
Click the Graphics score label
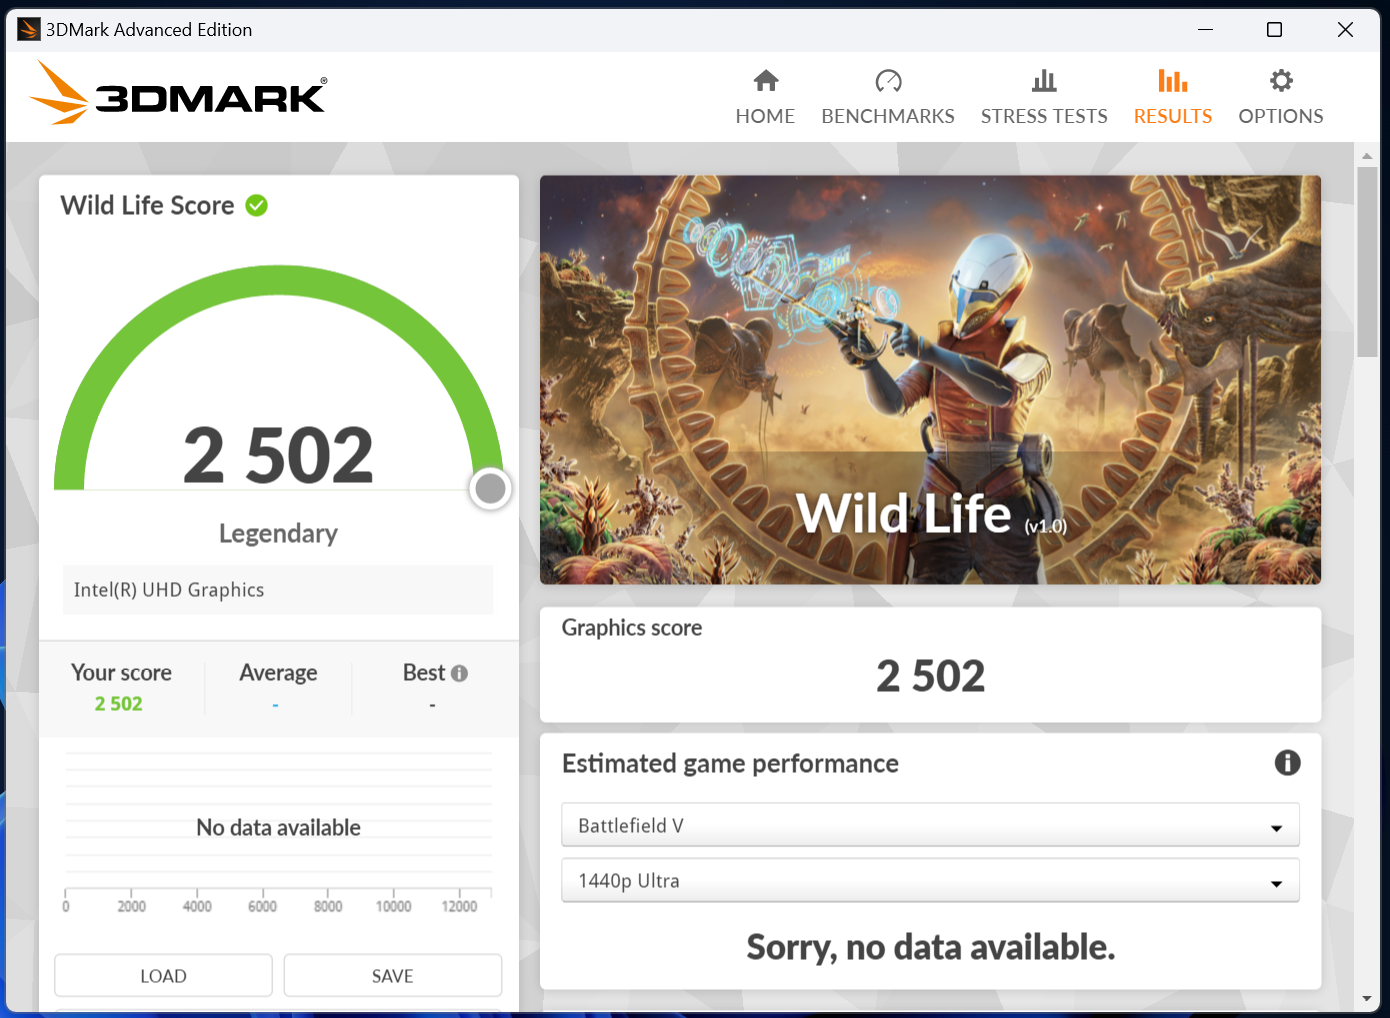point(632,628)
